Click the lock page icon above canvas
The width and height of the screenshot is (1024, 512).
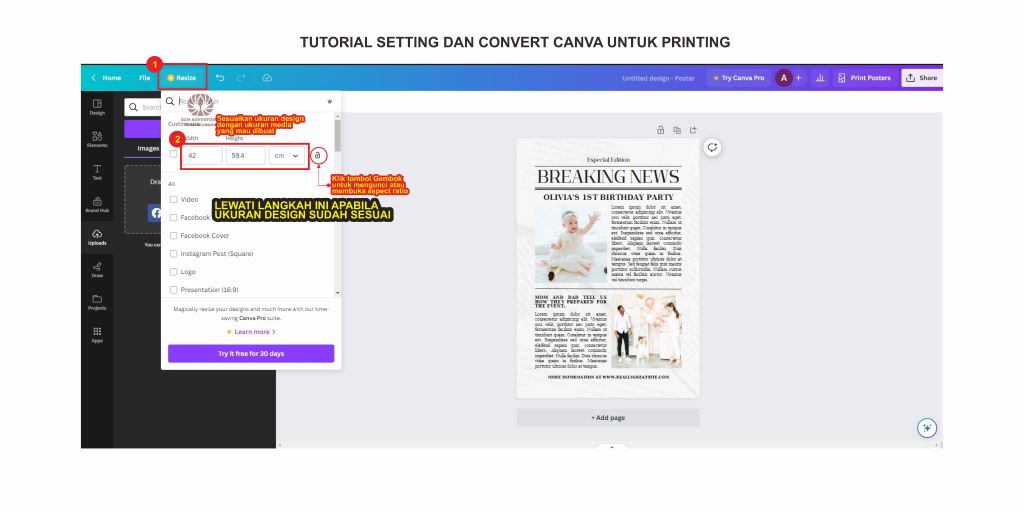(660, 130)
